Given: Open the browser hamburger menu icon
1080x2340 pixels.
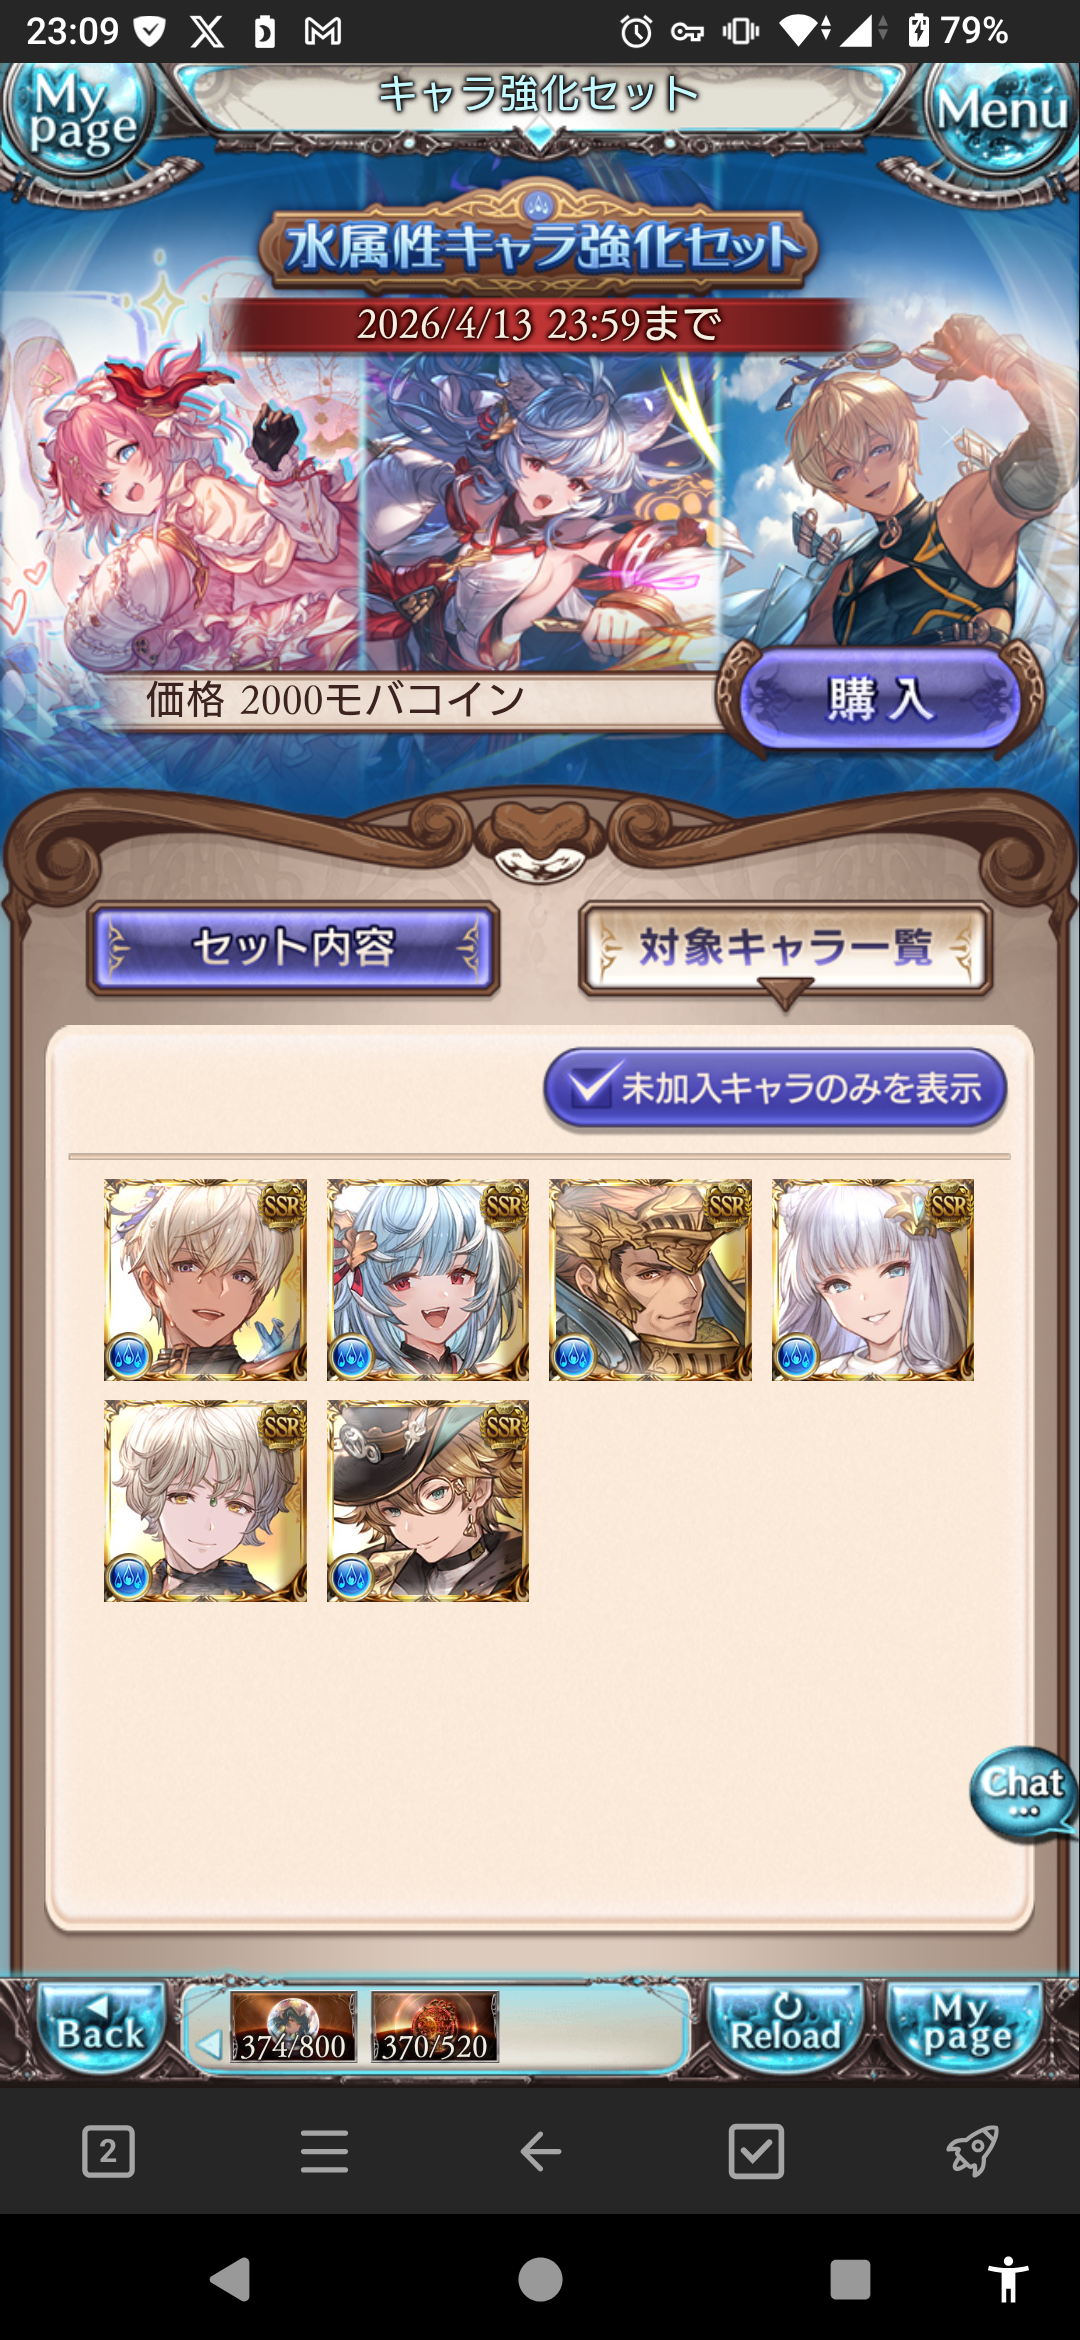Looking at the screenshot, I should click(324, 2151).
